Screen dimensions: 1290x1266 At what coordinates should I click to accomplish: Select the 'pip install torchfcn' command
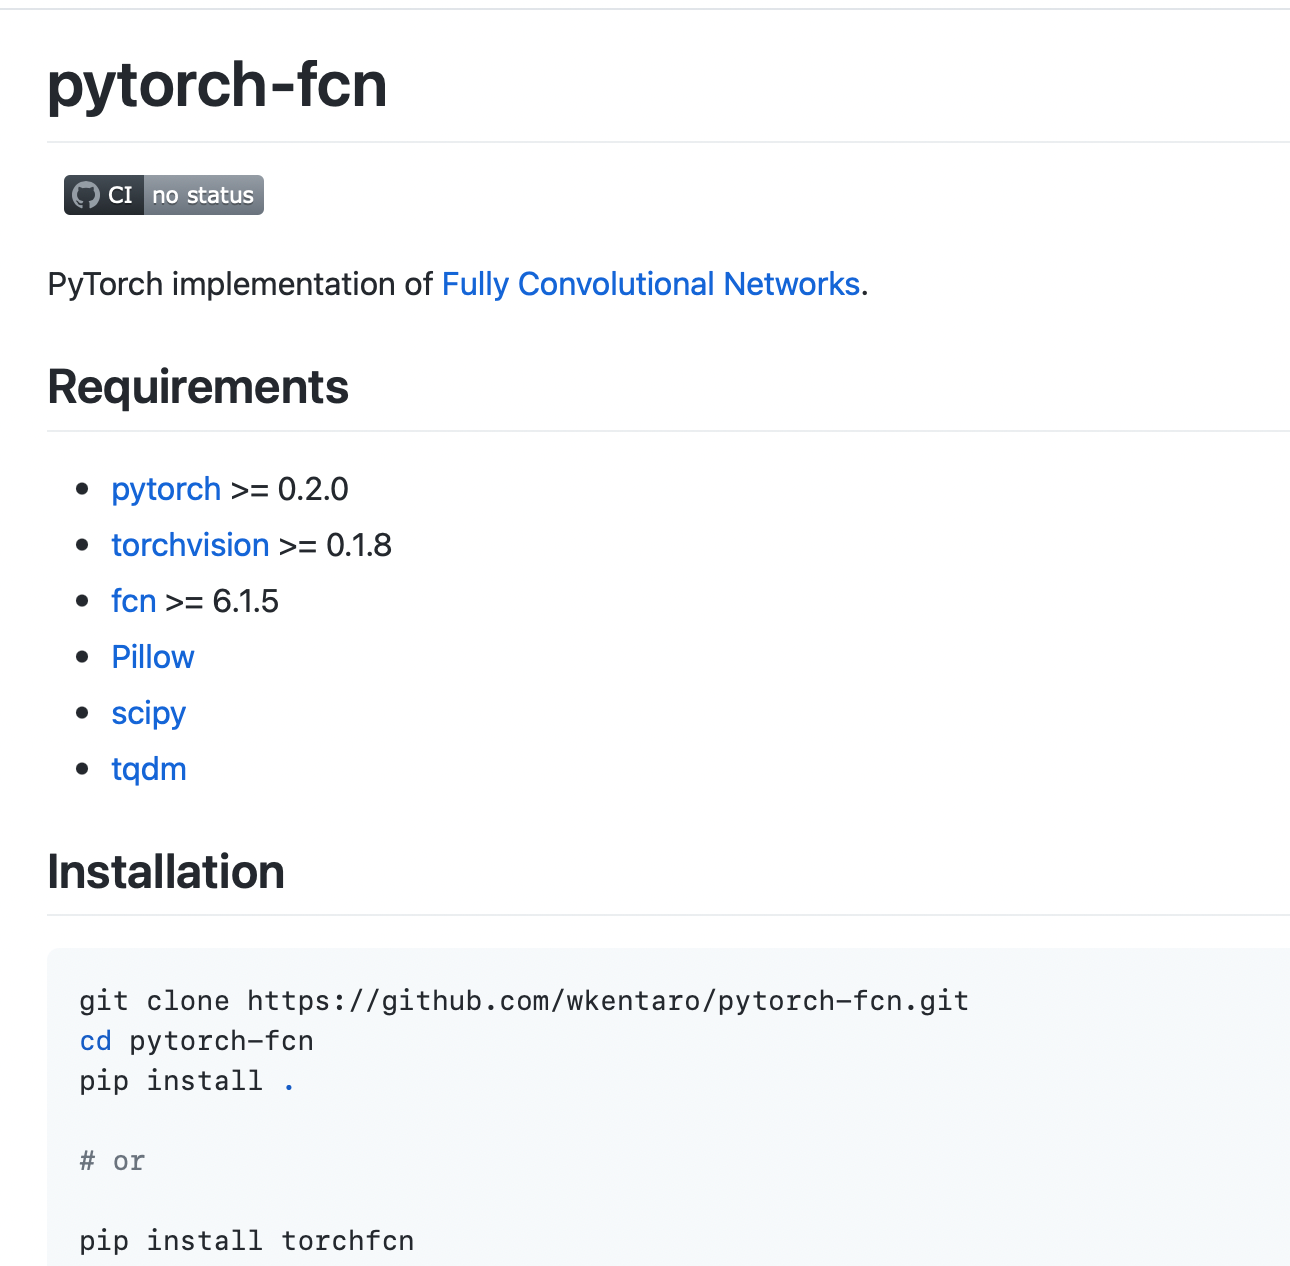tap(246, 1240)
